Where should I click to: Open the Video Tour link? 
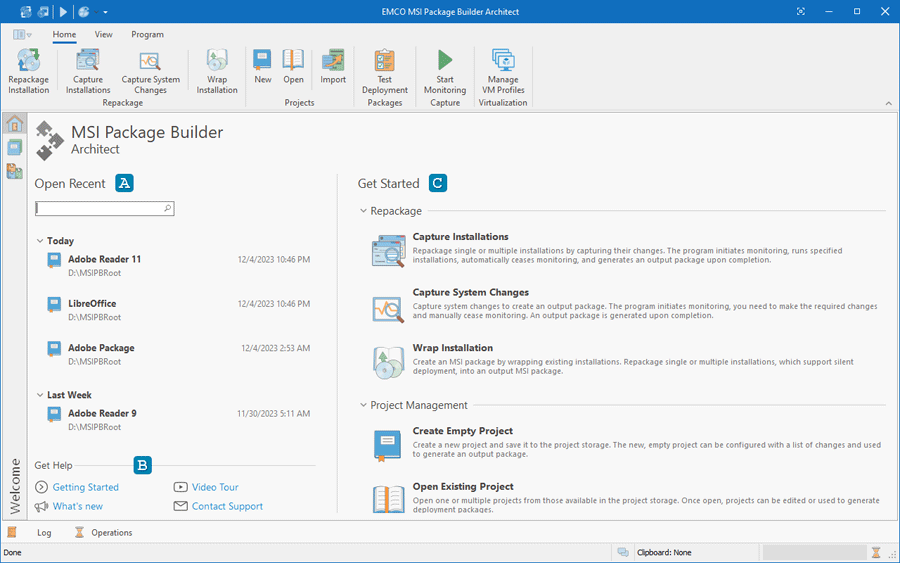215,487
